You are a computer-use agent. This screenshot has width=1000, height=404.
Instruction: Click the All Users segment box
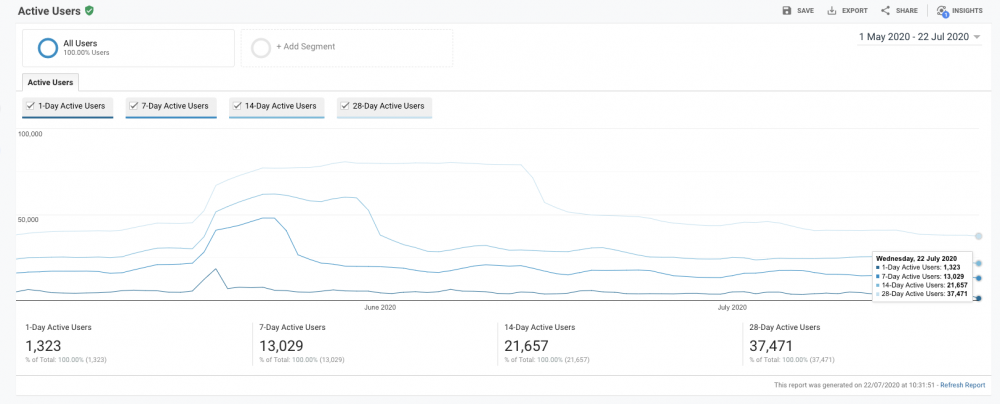click(128, 47)
